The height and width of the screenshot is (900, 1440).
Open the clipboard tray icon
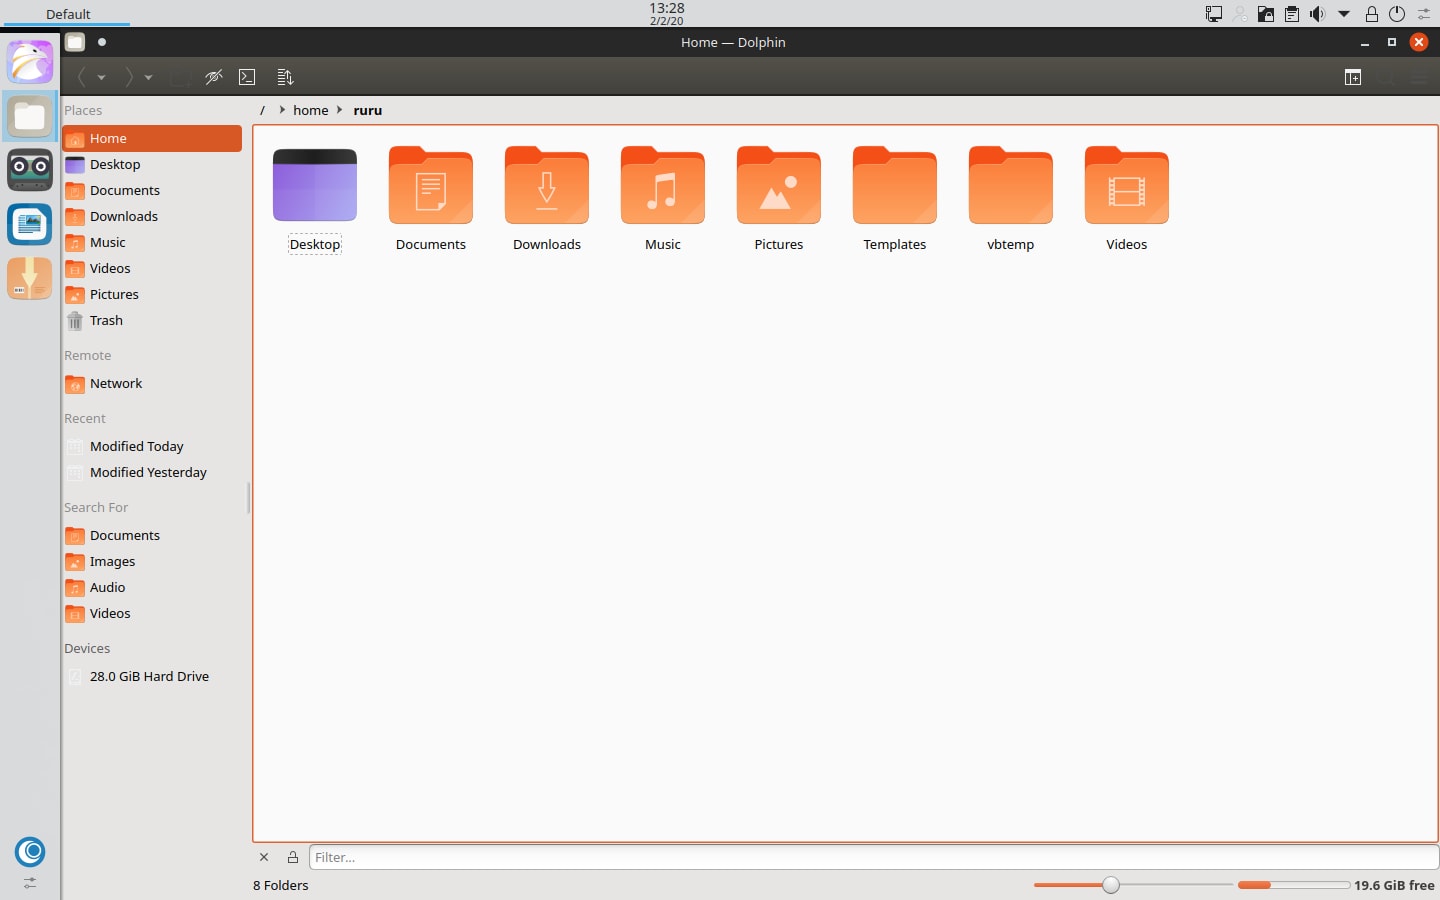(1292, 14)
